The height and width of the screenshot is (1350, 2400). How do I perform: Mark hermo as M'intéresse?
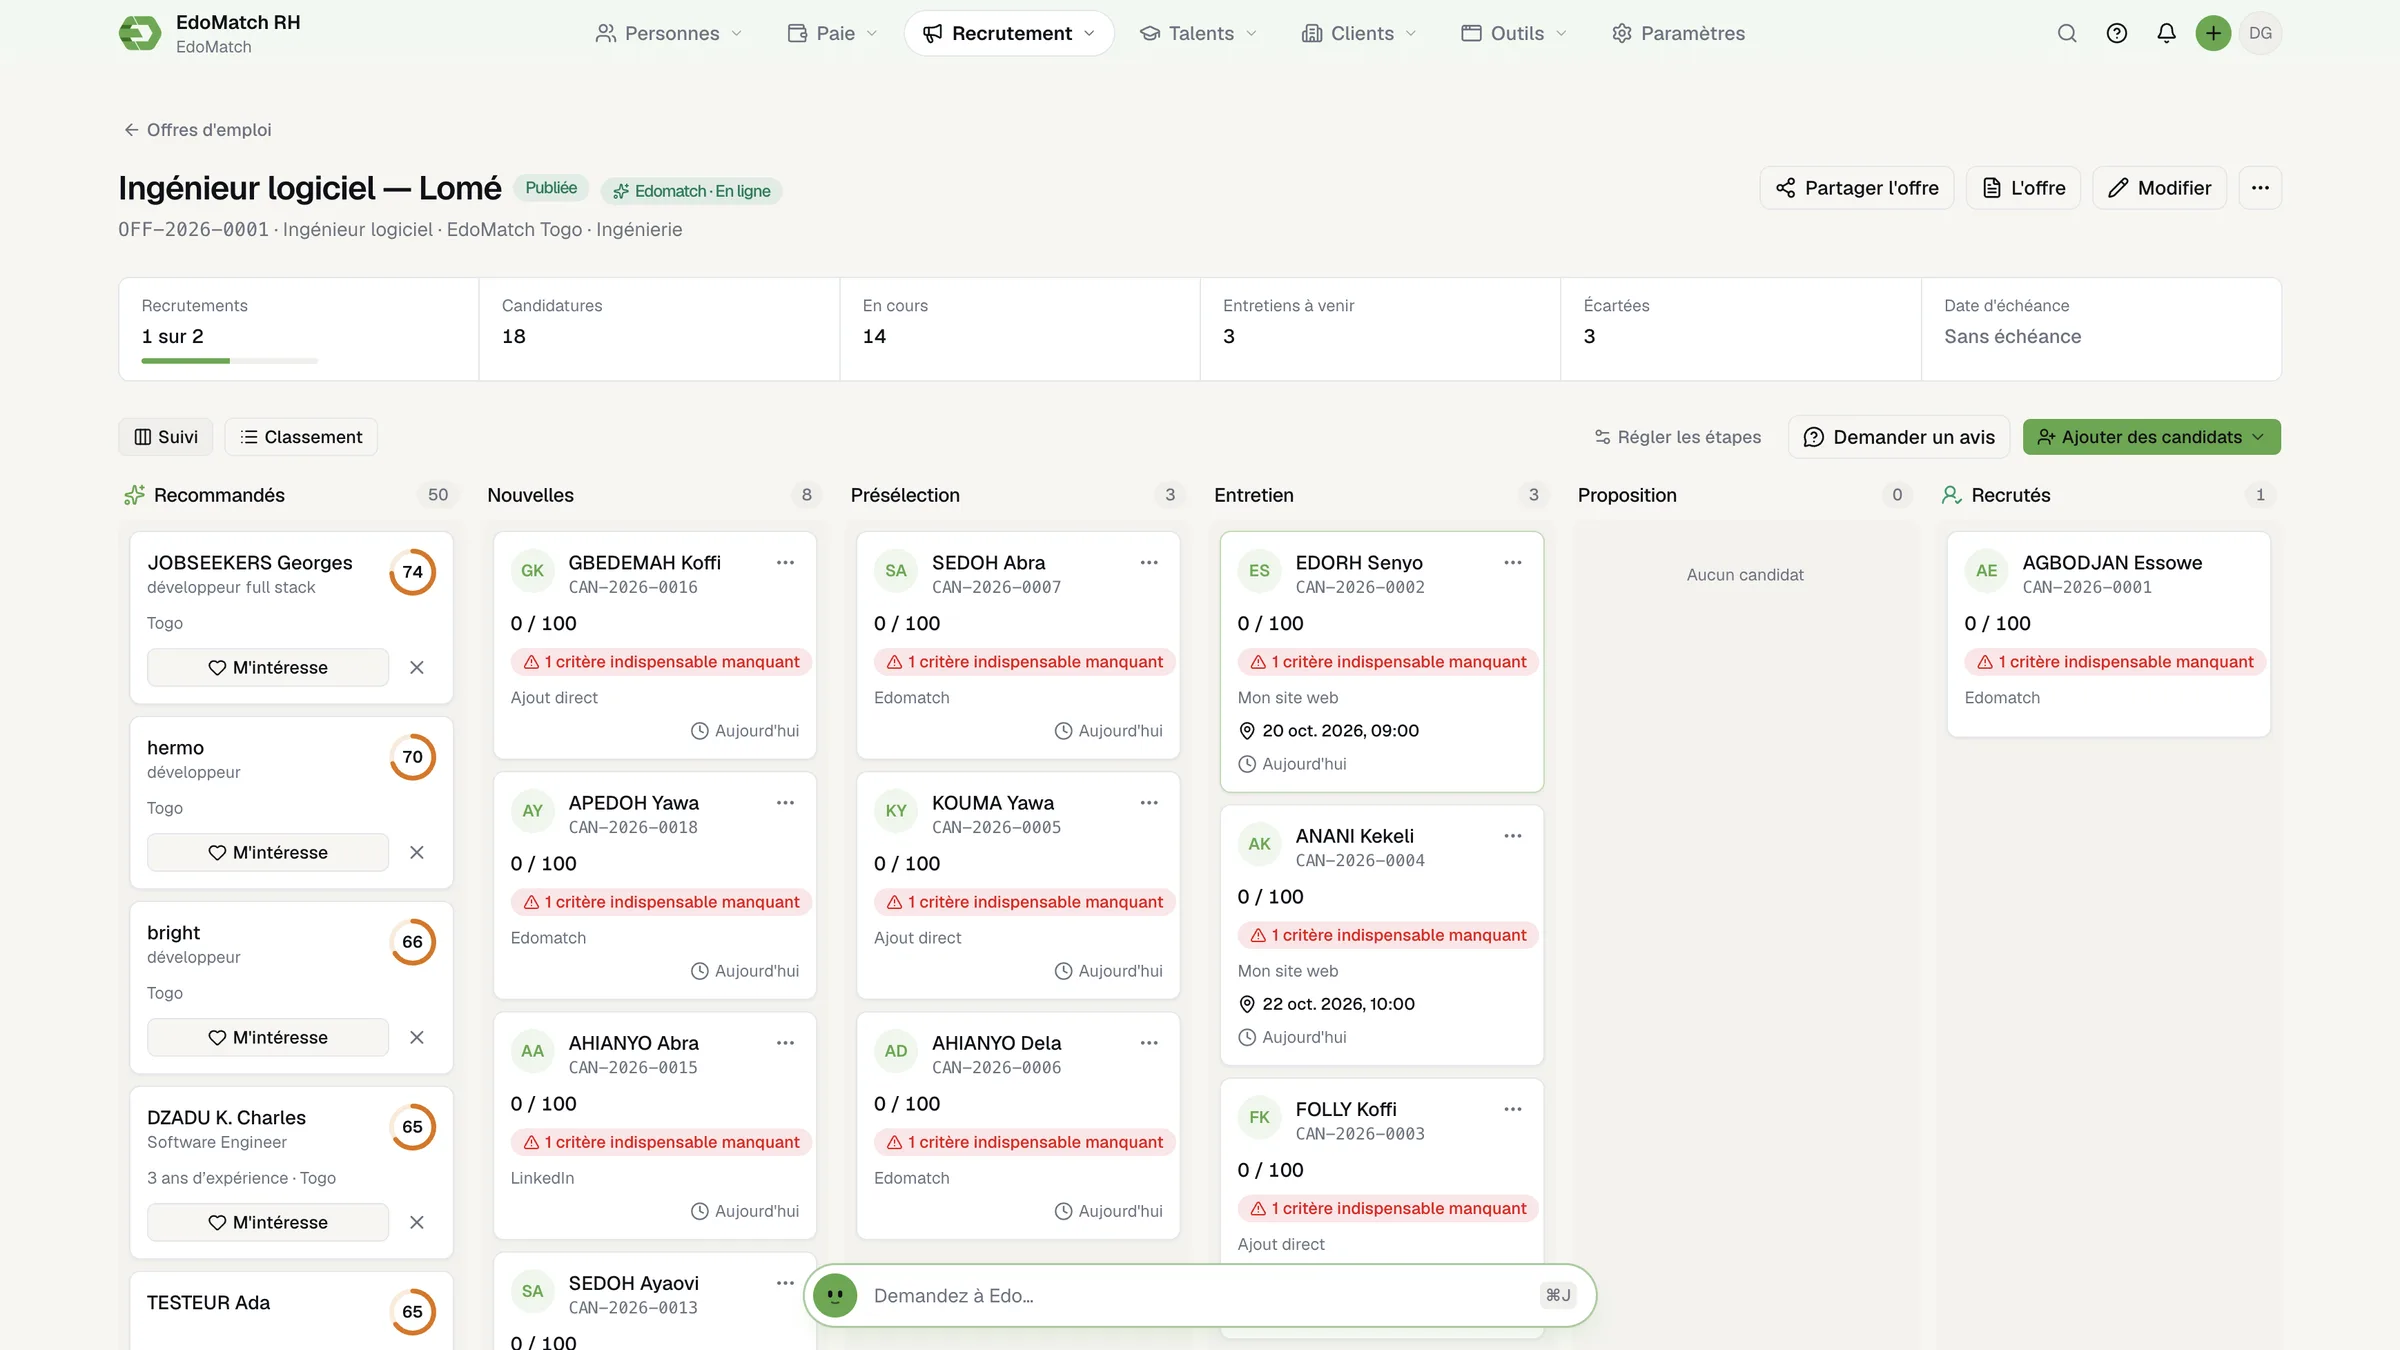tap(268, 852)
